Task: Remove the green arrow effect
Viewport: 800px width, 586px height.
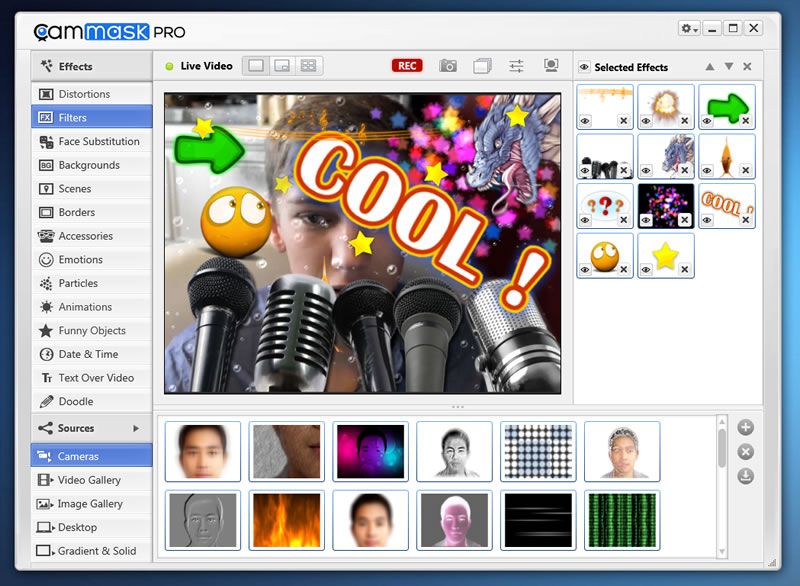Action: 745,121
